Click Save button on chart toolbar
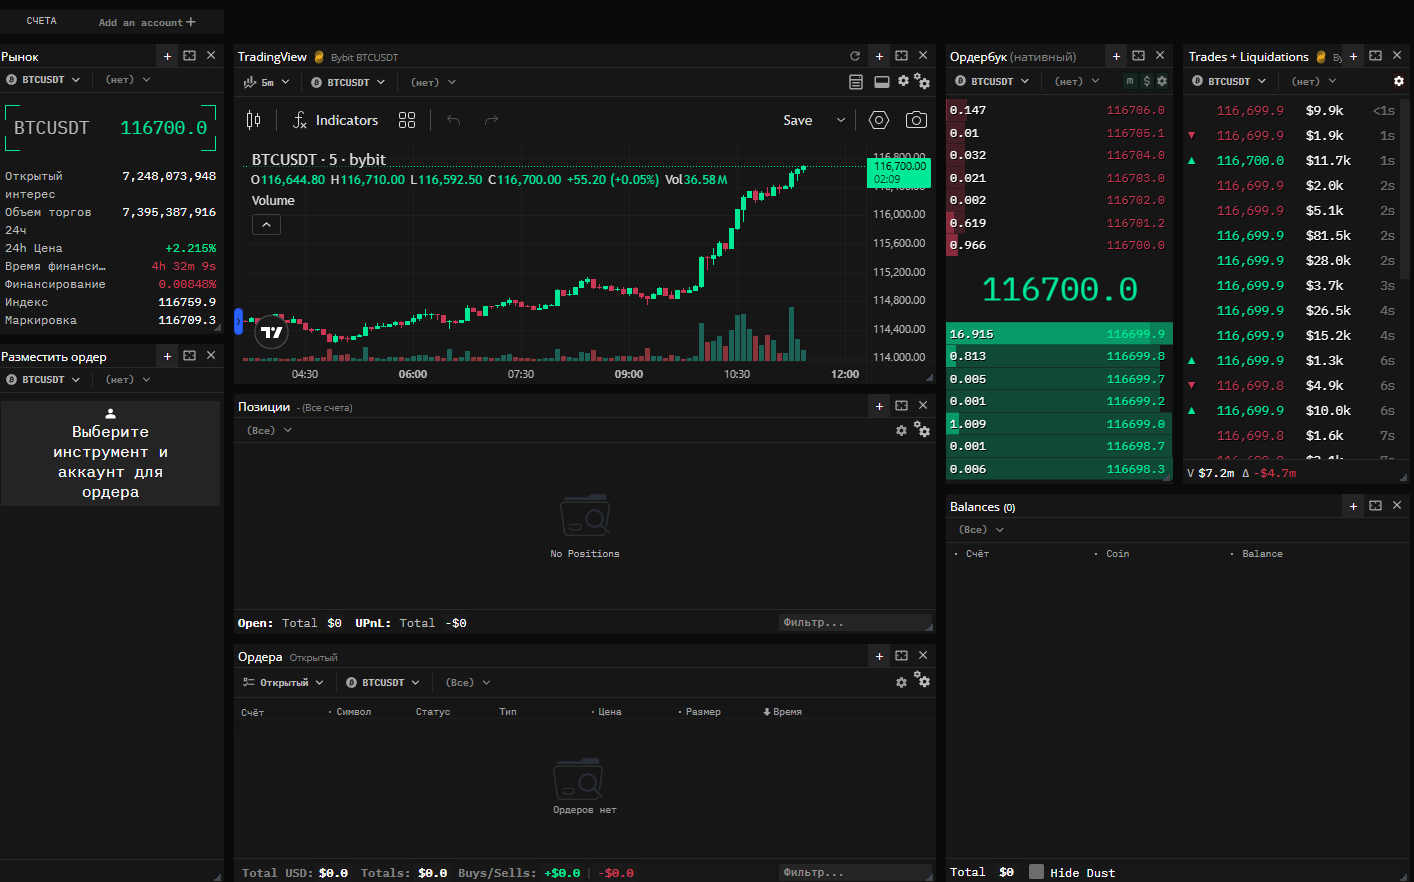 coord(797,120)
